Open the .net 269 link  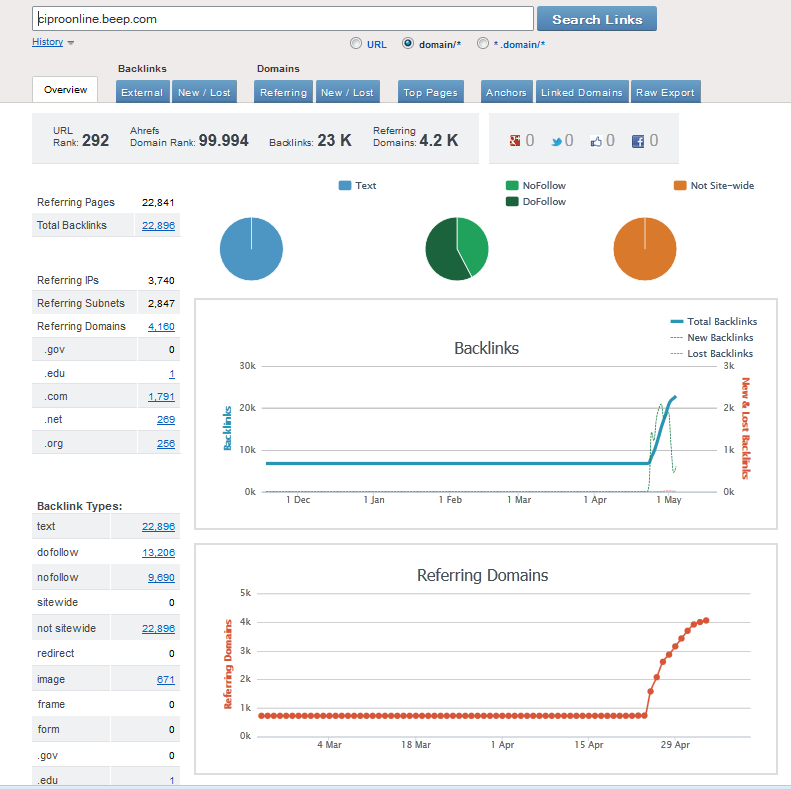pyautogui.click(x=166, y=420)
